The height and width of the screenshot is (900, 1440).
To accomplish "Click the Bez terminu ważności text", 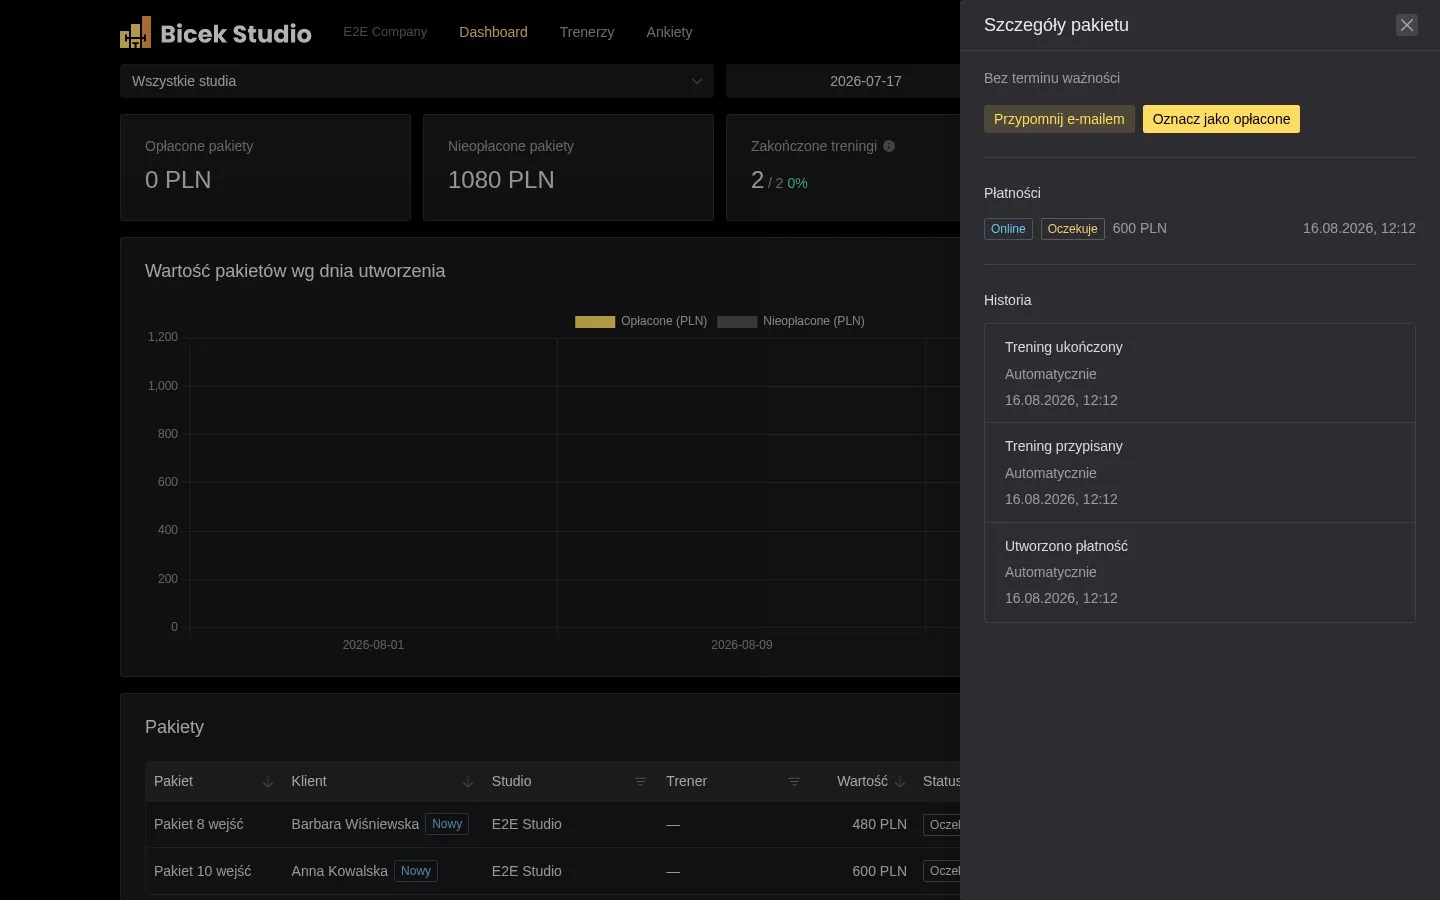I will 1052,78.
